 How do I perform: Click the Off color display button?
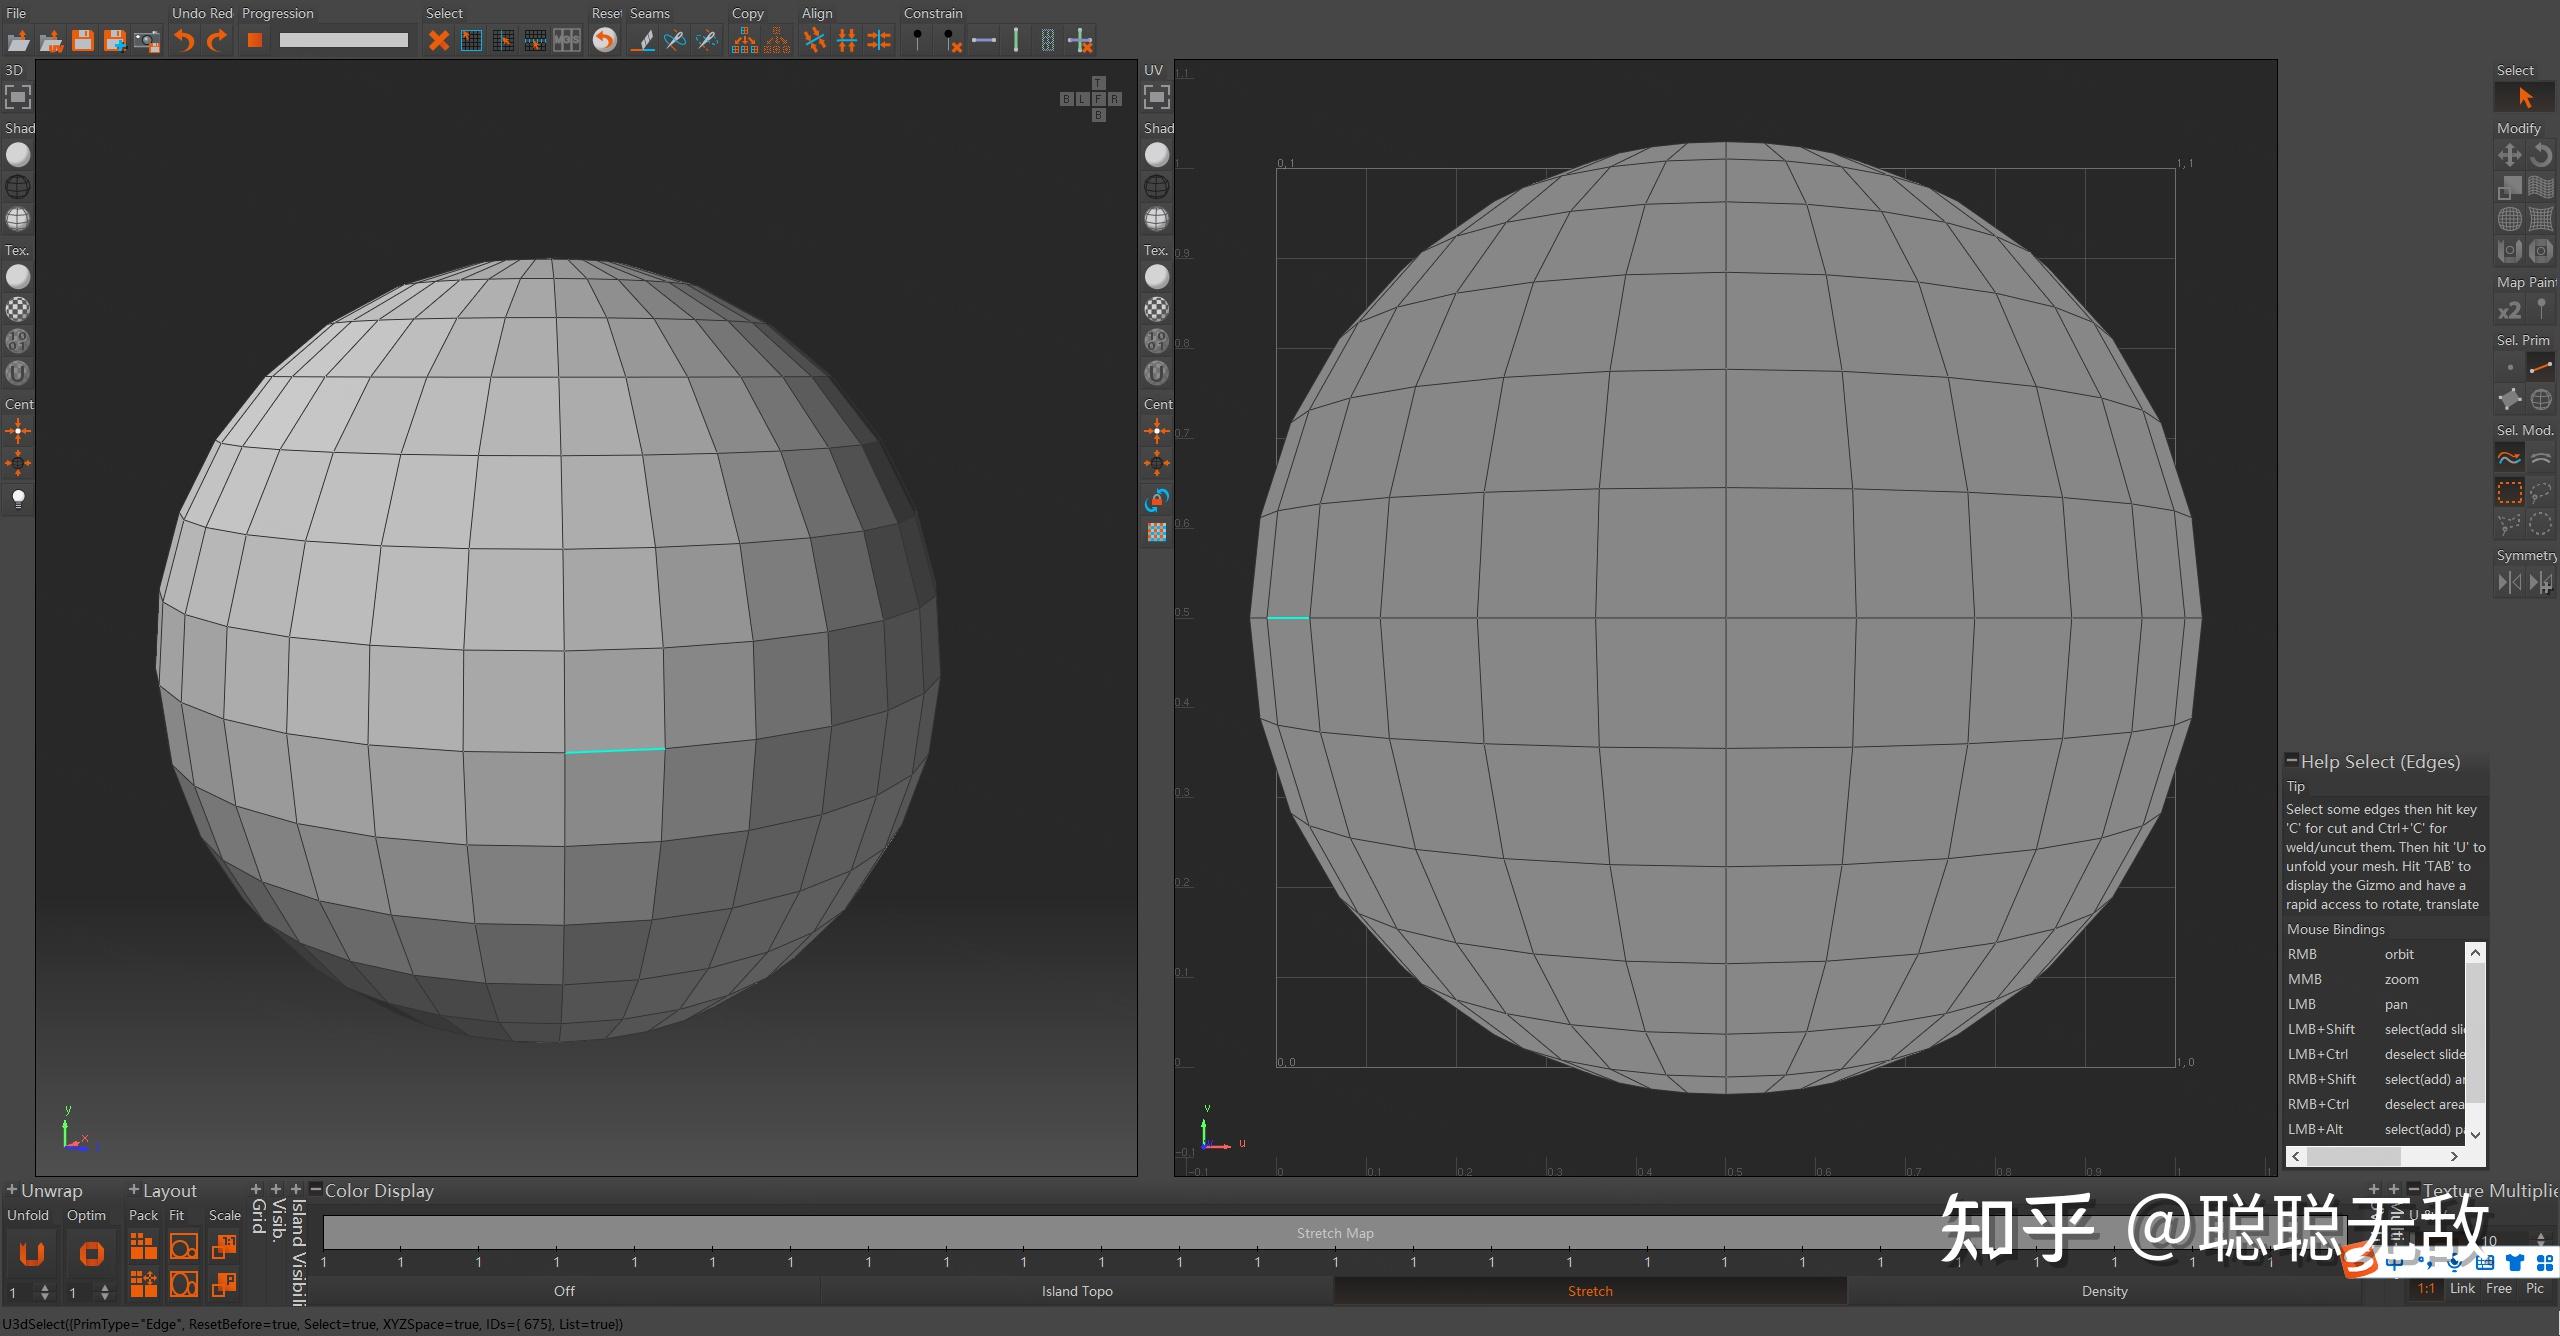[564, 1291]
